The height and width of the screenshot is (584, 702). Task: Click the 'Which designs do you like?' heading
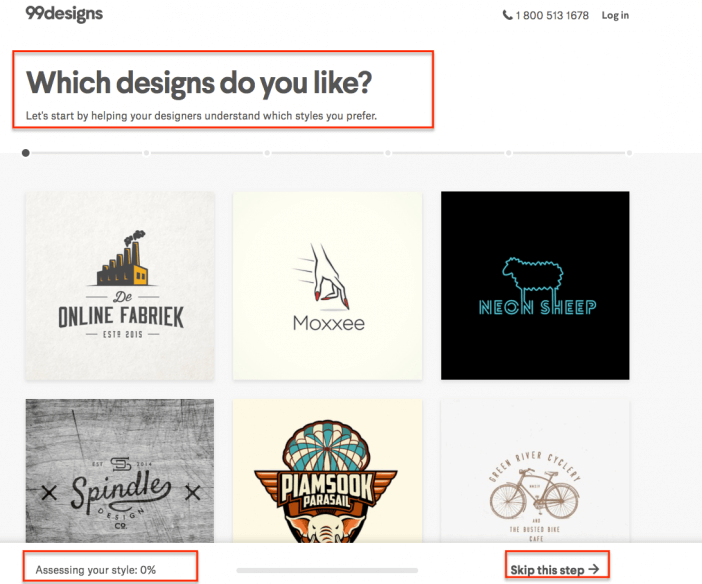(x=199, y=83)
